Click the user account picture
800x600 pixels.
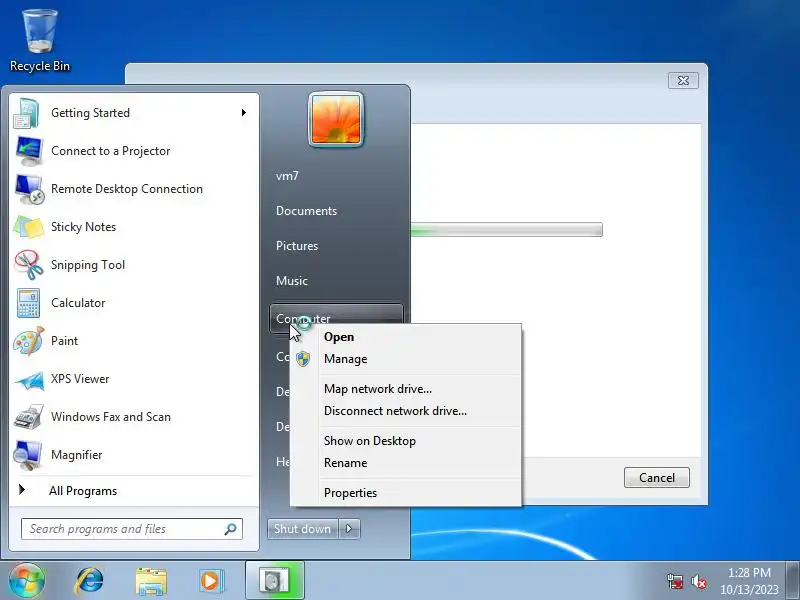coord(336,119)
